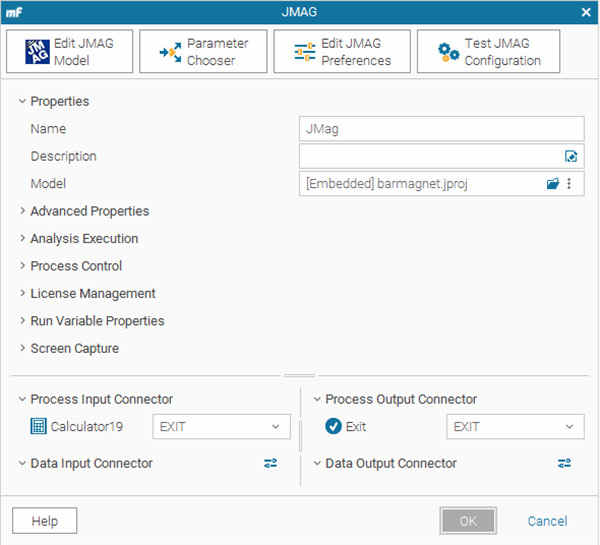Browse for model file via folder icon

click(x=553, y=184)
